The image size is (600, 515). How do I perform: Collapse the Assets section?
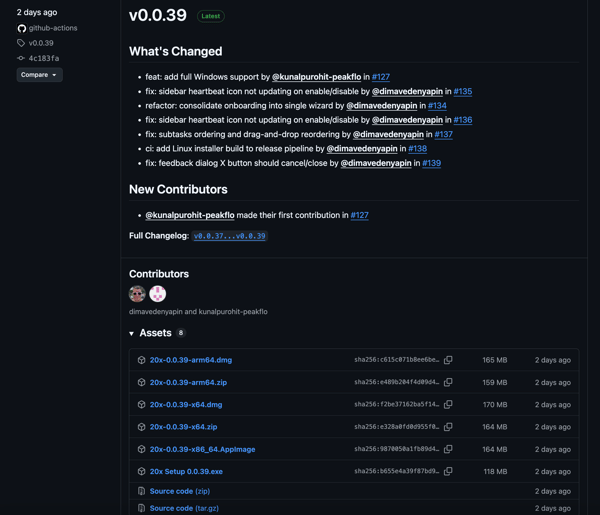pyautogui.click(x=131, y=333)
